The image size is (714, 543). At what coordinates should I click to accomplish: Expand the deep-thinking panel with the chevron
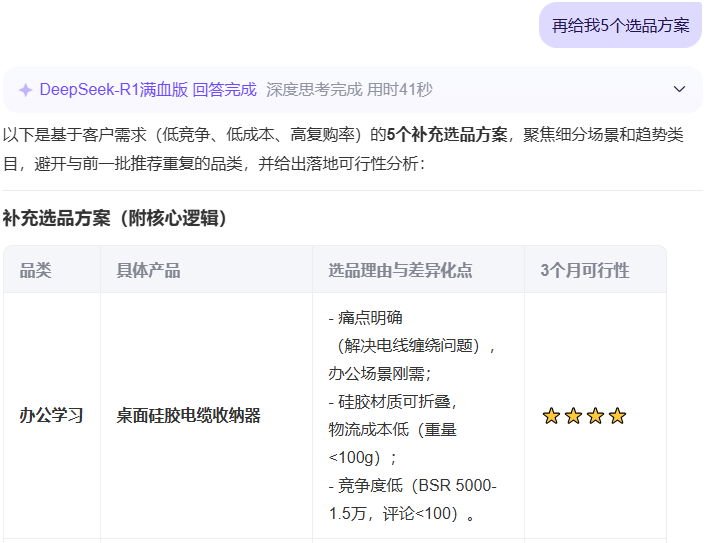pyautogui.click(x=679, y=89)
